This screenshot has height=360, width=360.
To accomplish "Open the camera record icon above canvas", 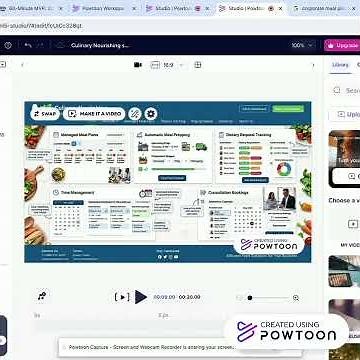I will pyautogui.click(x=138, y=65).
